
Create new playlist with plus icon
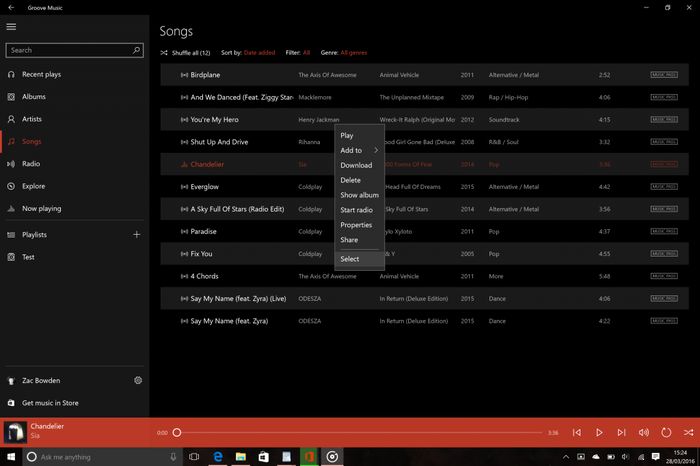point(137,234)
